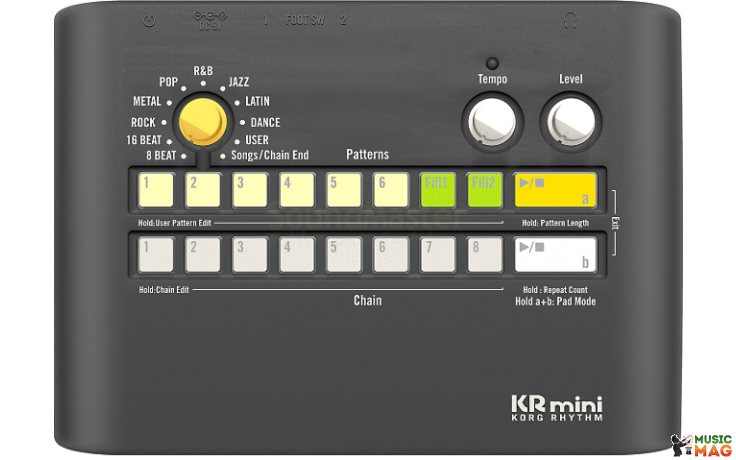Screen dimensions: 736x460
Task: Trigger the green Fill1 pad
Action: (438, 190)
